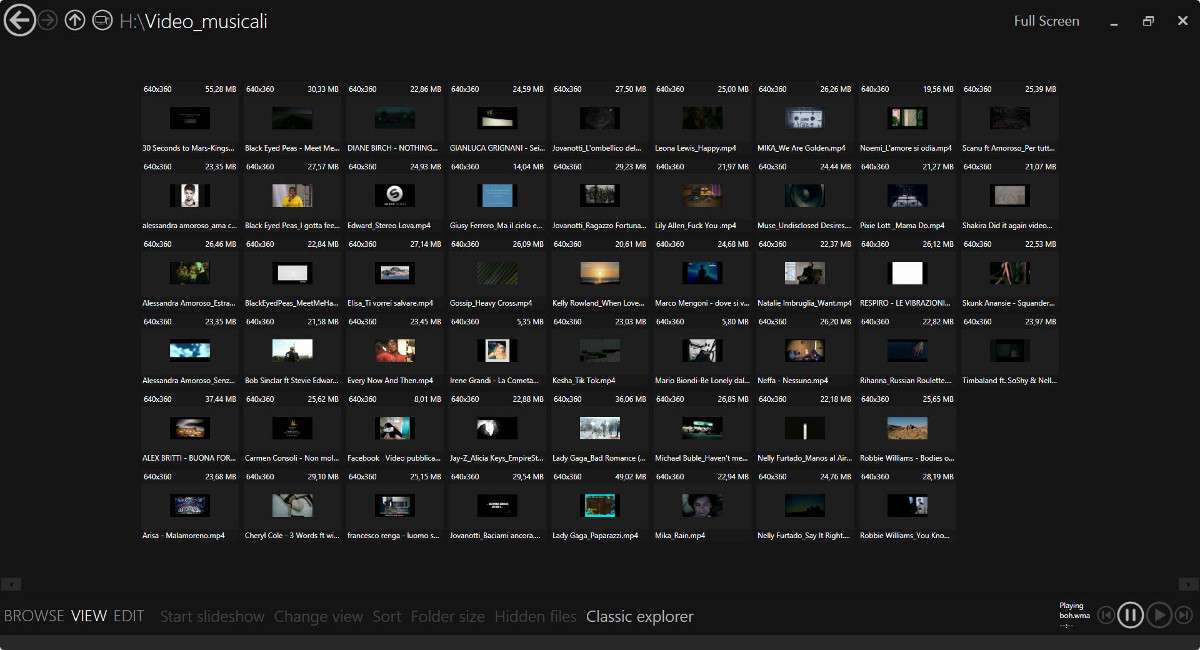Select Giusy Ferrero_Ma il cielo thumbnail
Image resolution: width=1200 pixels, height=650 pixels.
[497, 196]
